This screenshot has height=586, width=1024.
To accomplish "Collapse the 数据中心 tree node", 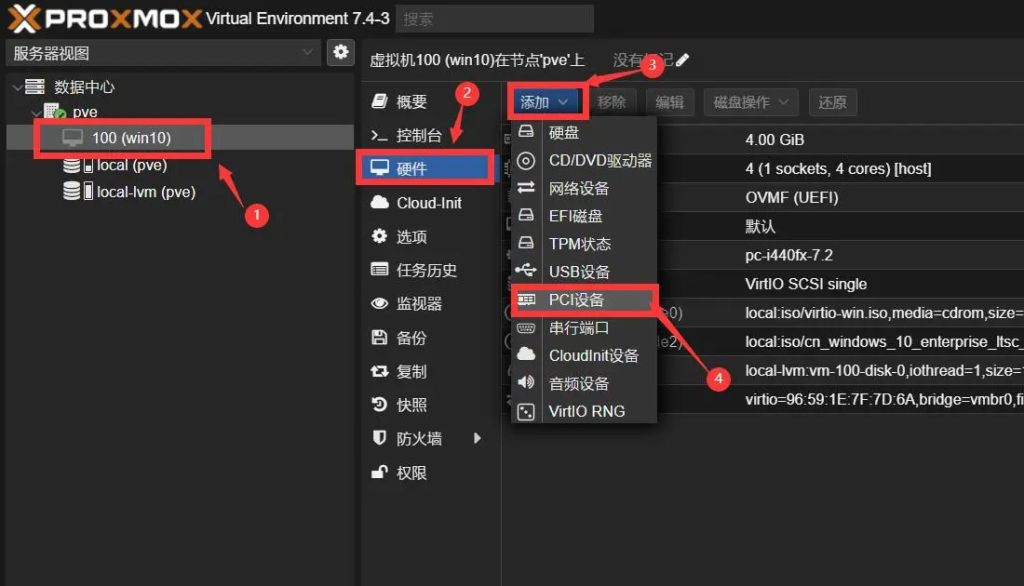I will tap(18, 87).
